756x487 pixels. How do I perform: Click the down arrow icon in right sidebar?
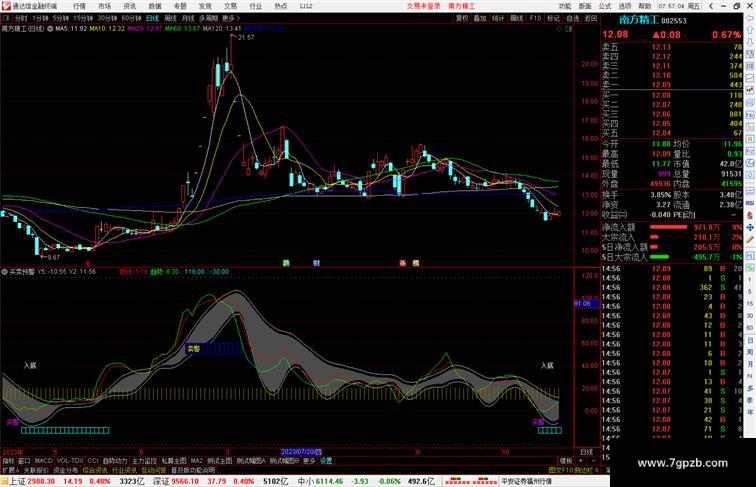tap(750, 42)
